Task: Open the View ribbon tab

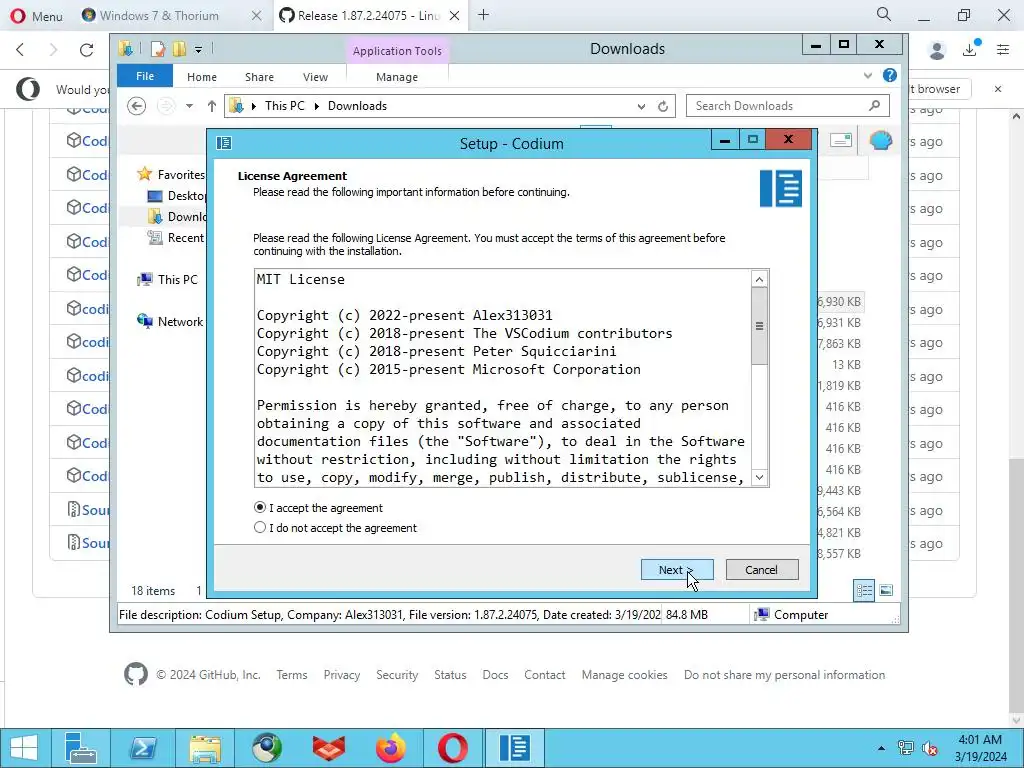Action: tap(315, 77)
